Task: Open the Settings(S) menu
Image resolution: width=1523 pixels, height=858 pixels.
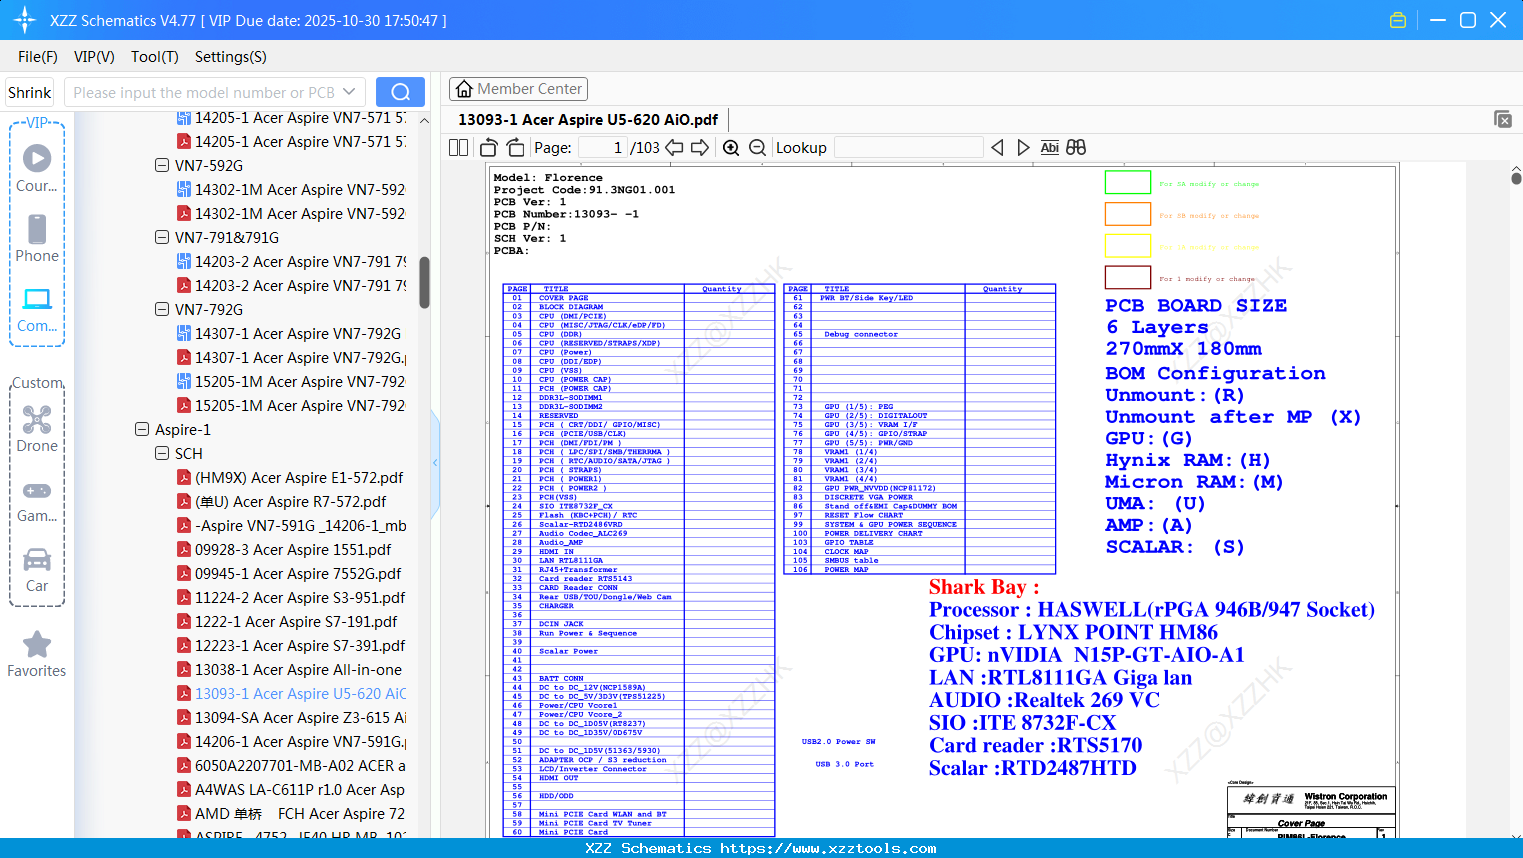Action: 231,57
